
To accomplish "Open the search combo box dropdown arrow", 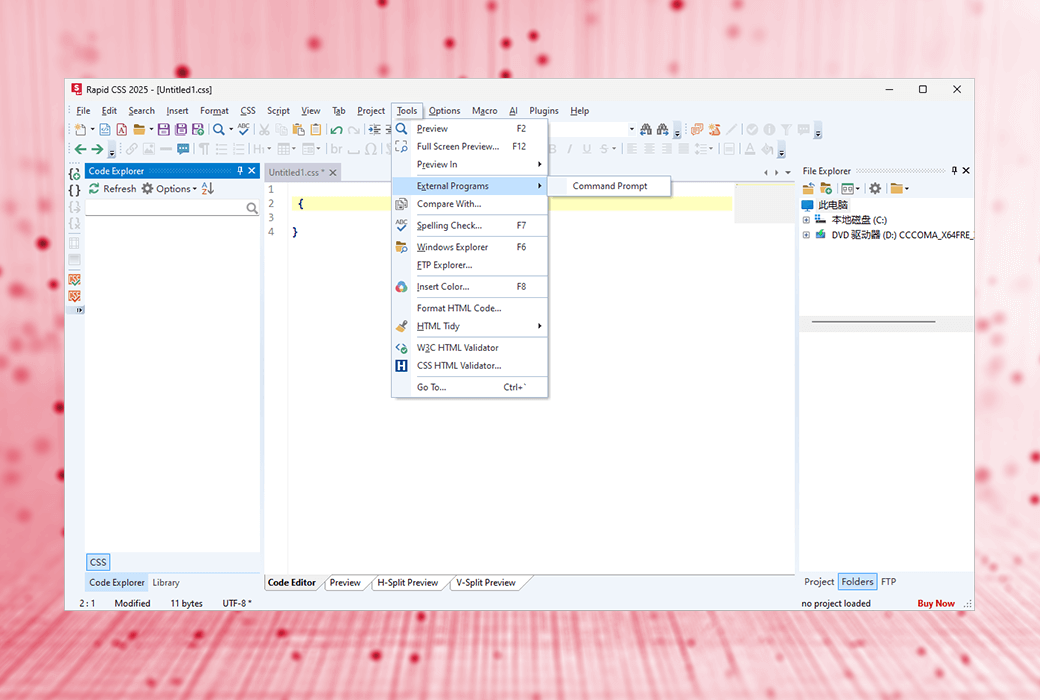I will click(x=631, y=129).
